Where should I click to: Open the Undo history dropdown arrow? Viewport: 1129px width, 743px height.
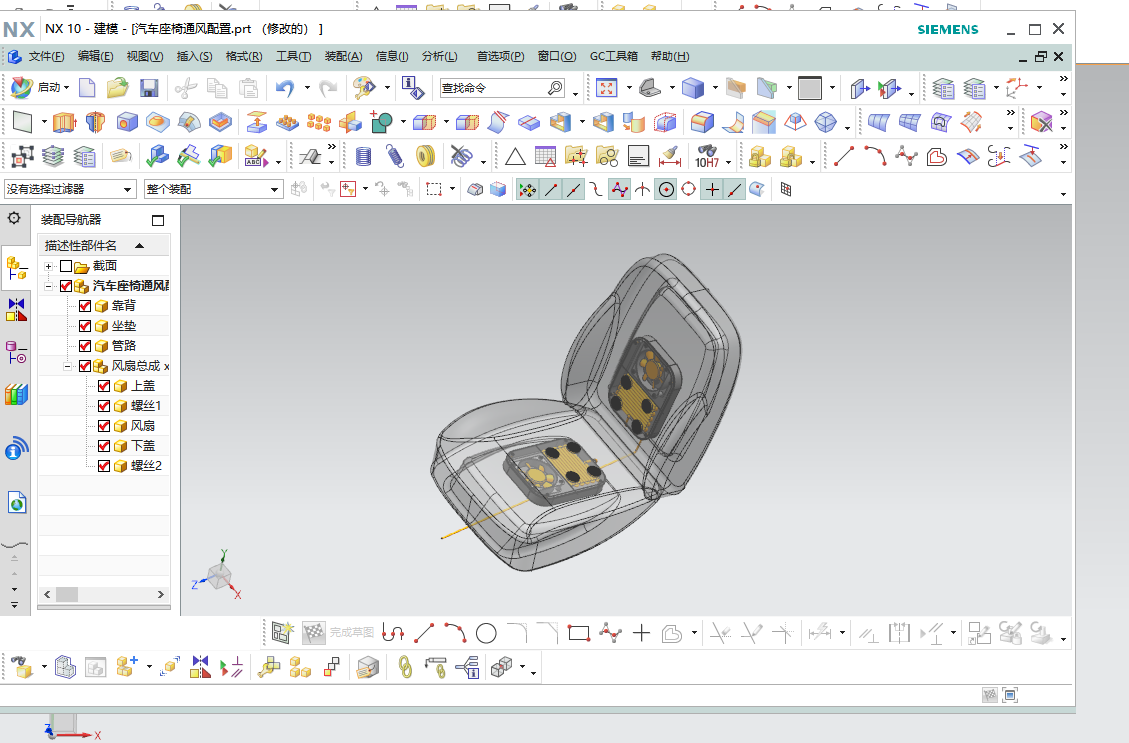tap(307, 88)
